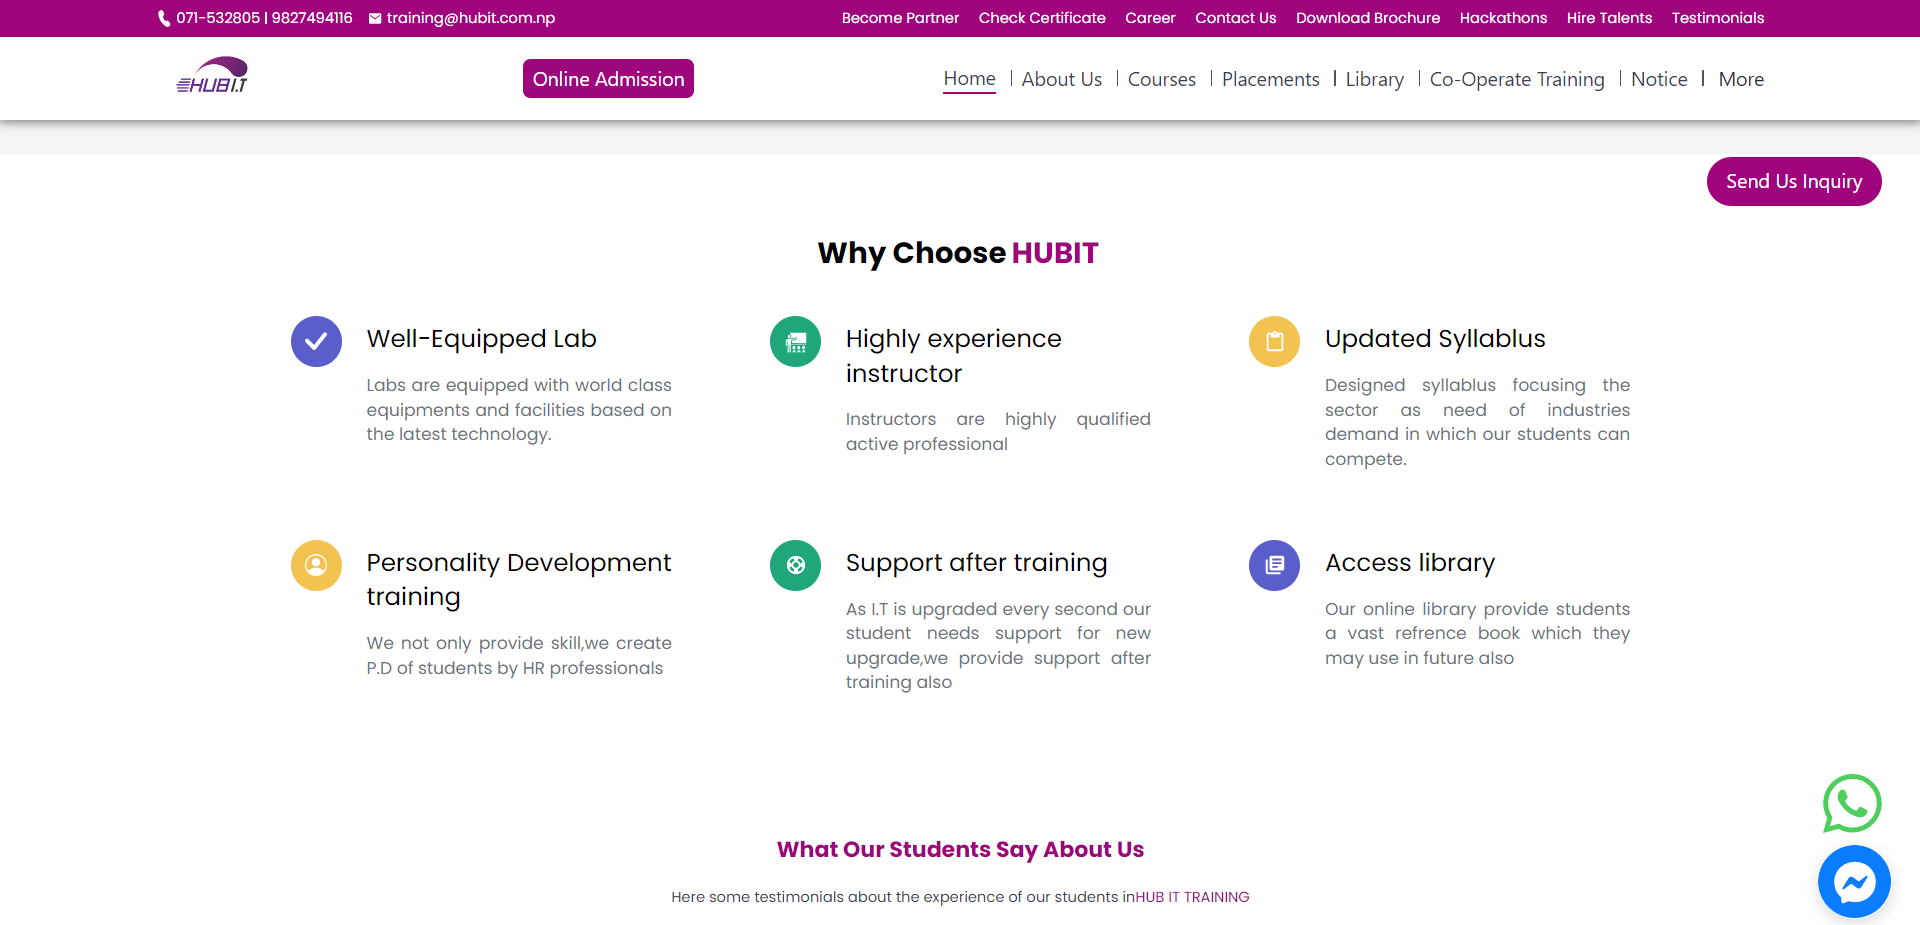Viewport: 1920px width, 925px height.
Task: Click the Online Admission button
Action: pos(608,78)
